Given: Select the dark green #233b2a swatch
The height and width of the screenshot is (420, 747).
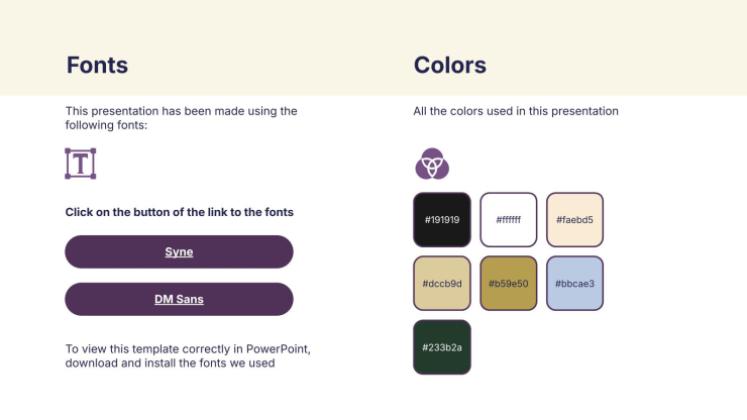Looking at the screenshot, I should (x=441, y=347).
